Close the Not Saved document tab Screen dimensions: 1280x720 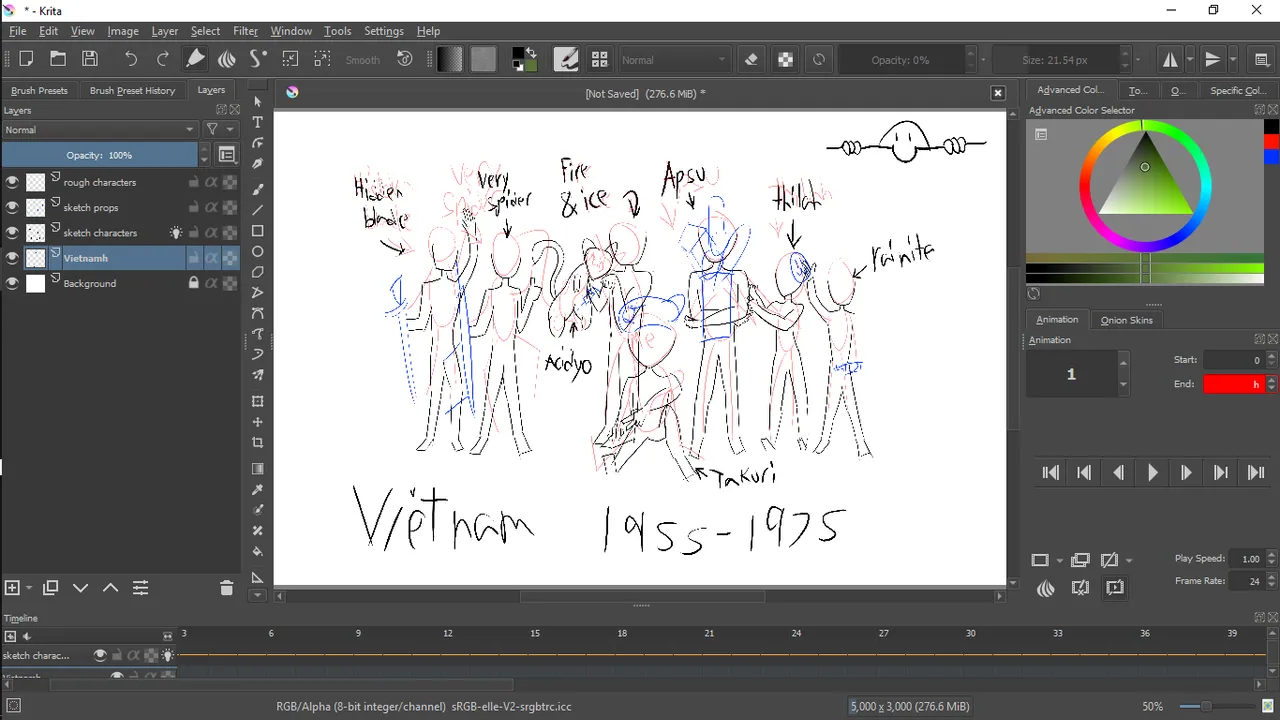(x=997, y=93)
